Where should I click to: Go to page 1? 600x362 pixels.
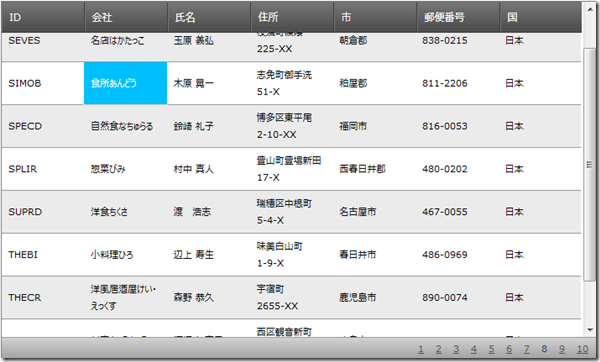point(421,349)
